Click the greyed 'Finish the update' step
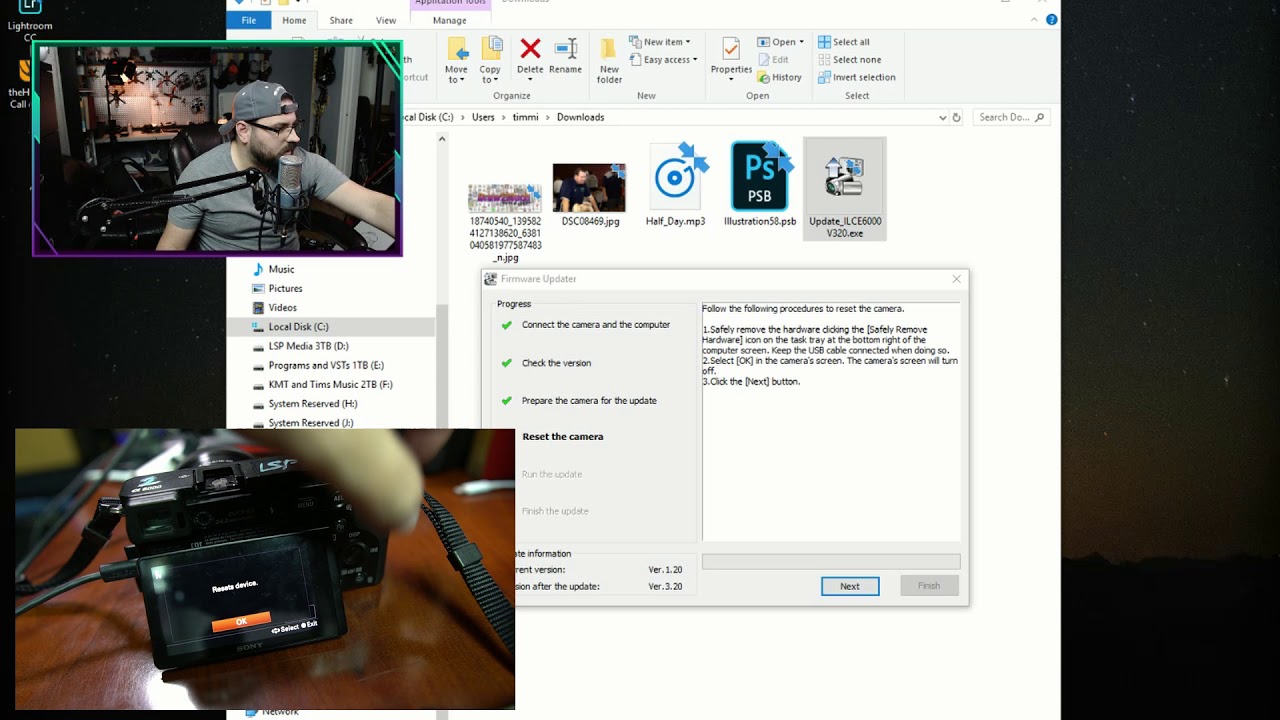Image resolution: width=1280 pixels, height=720 pixels. click(x=555, y=511)
